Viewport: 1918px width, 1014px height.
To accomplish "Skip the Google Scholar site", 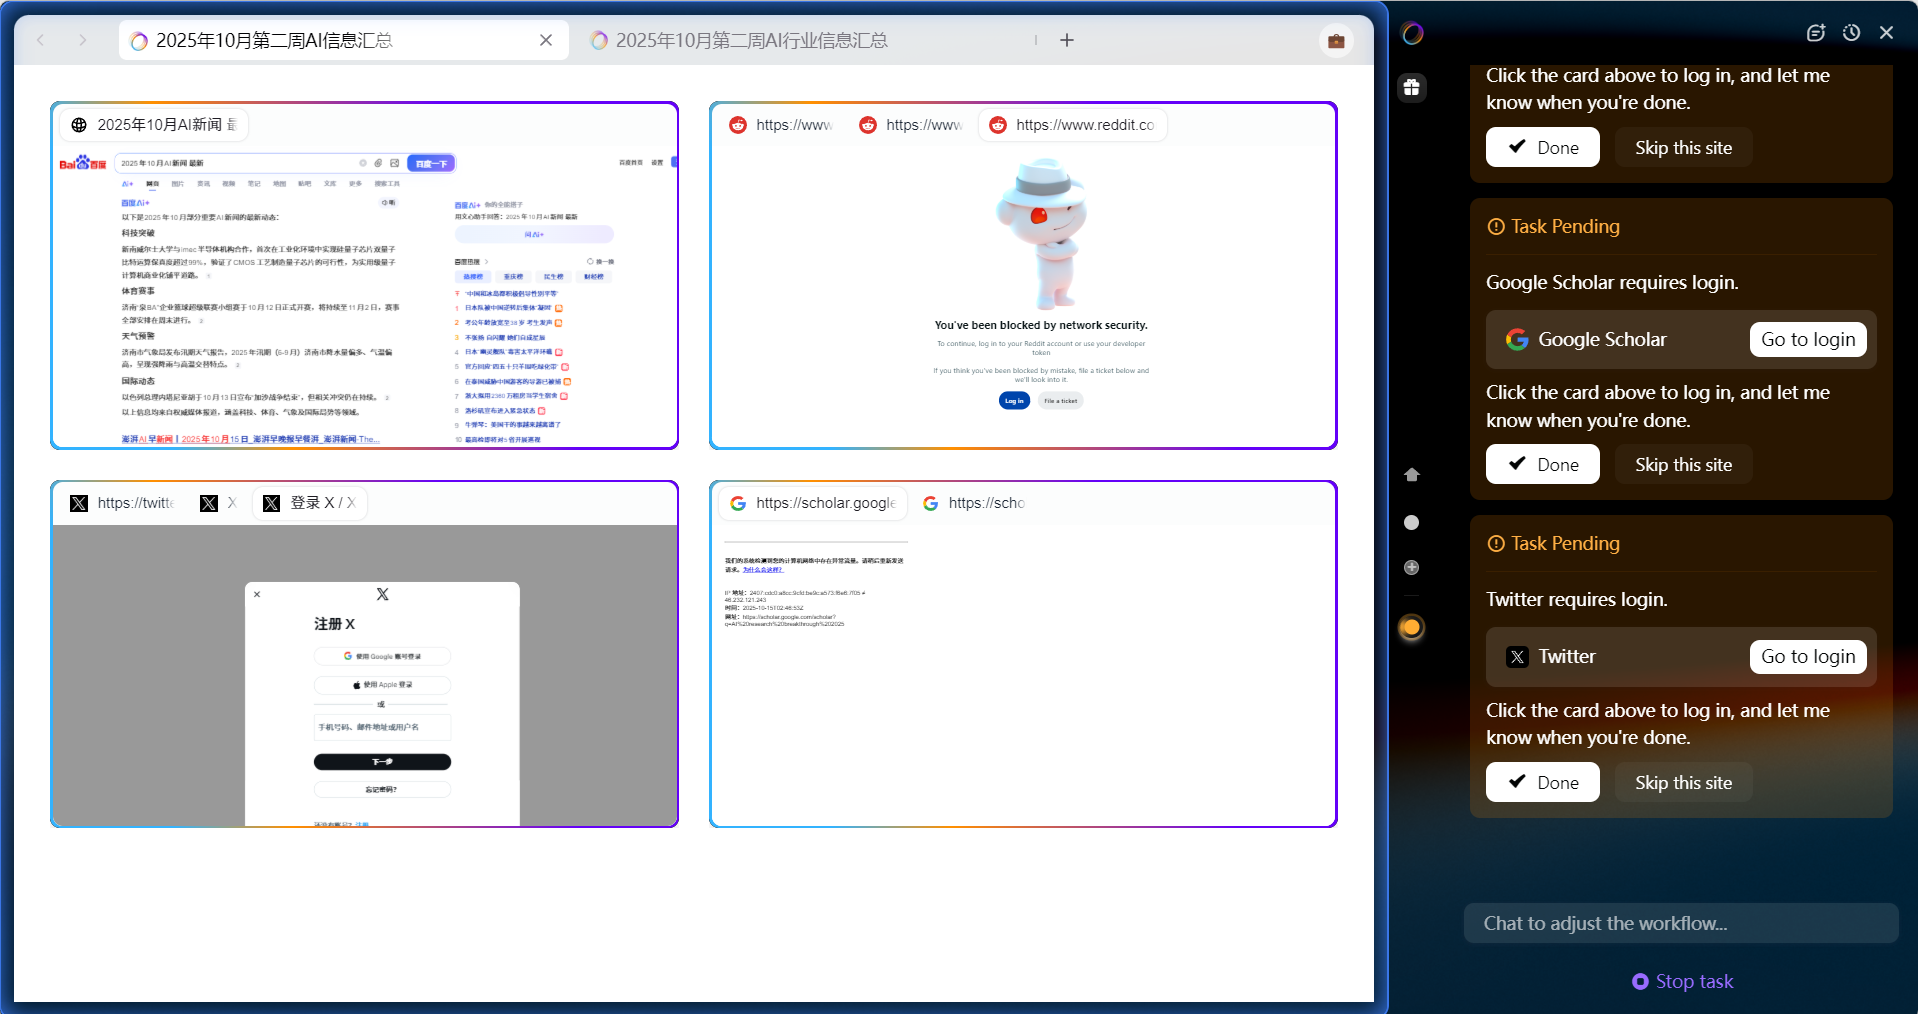I will (x=1683, y=465).
